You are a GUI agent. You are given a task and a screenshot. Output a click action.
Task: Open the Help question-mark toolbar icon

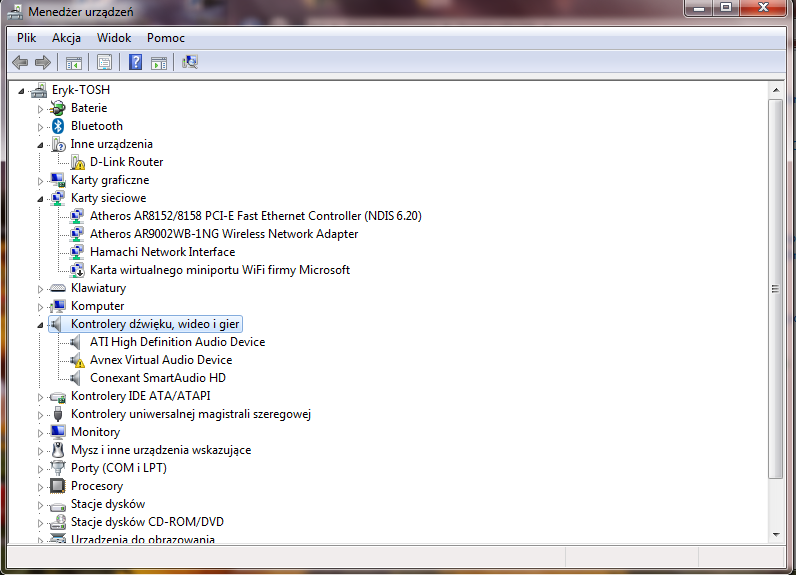coord(136,62)
